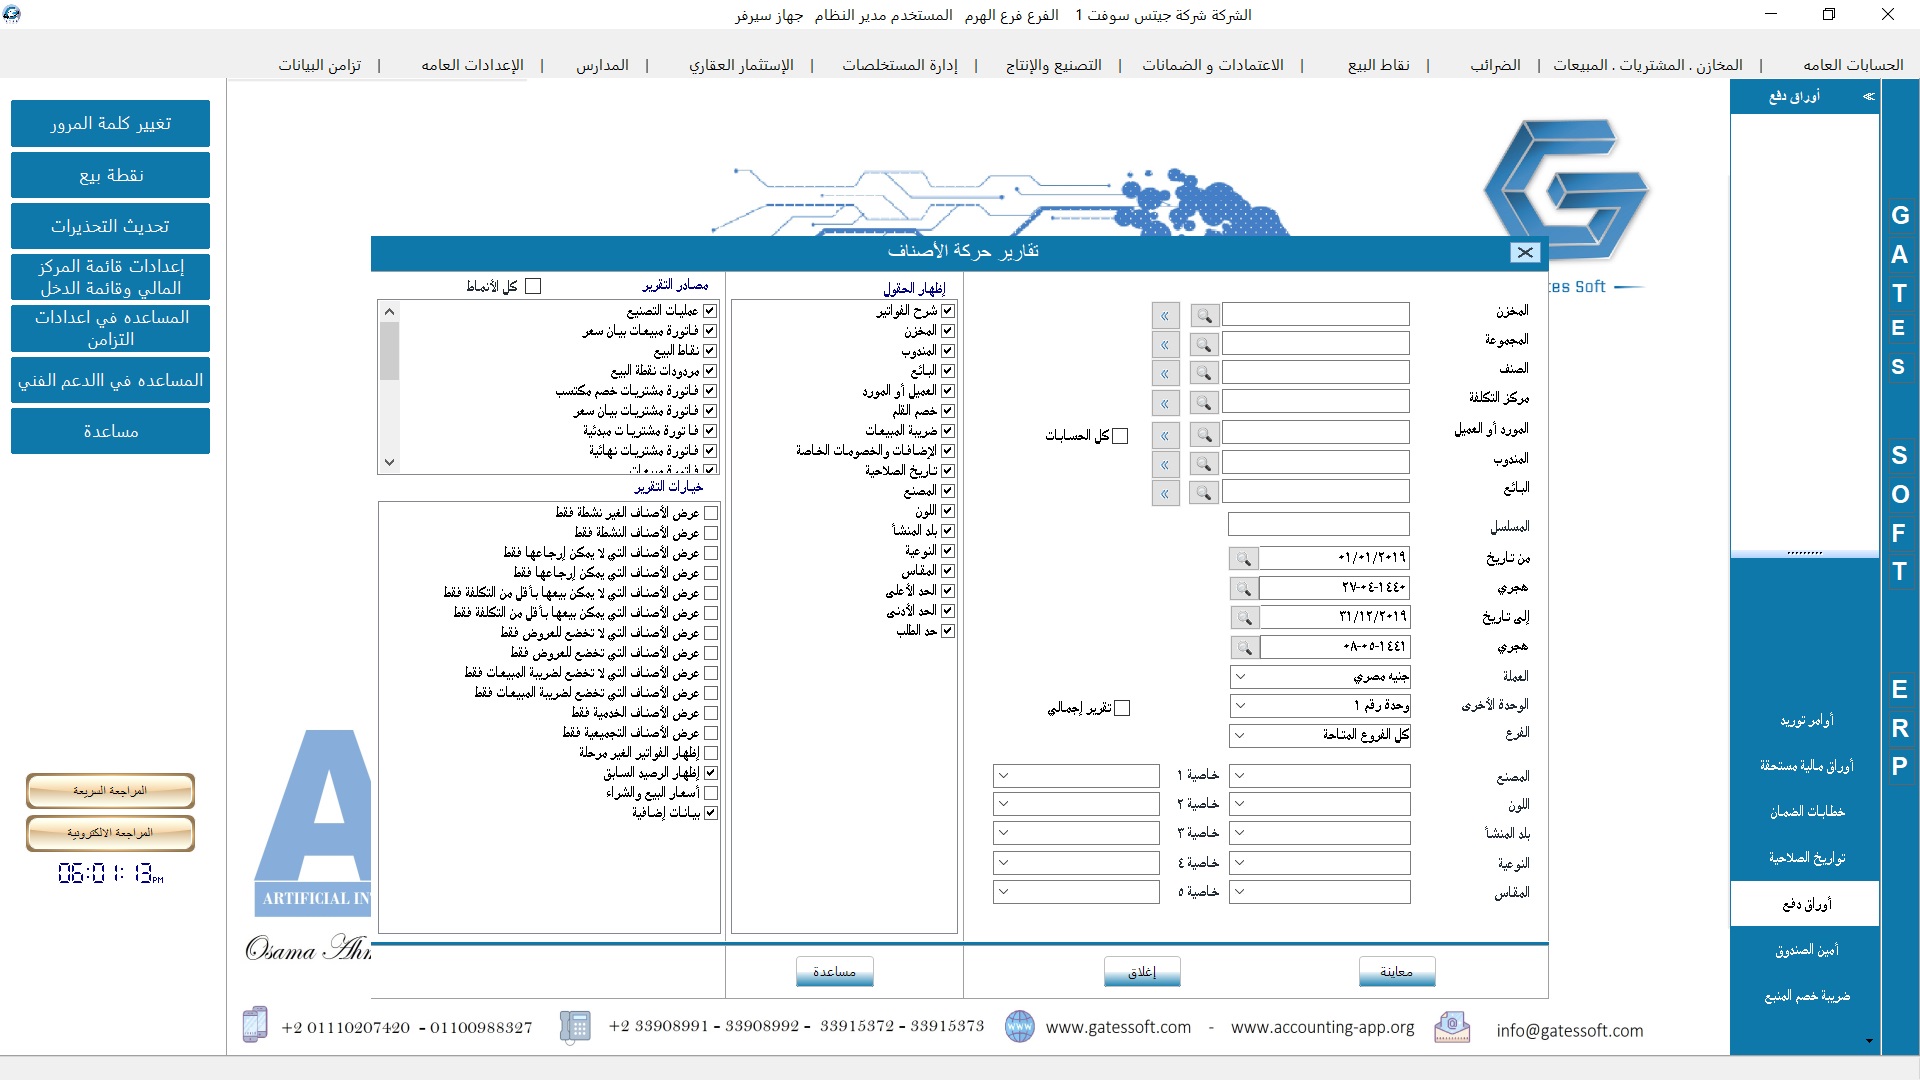The image size is (1920, 1080).
Task: Click the مساعدة button in the dialog
Action: [x=835, y=972]
